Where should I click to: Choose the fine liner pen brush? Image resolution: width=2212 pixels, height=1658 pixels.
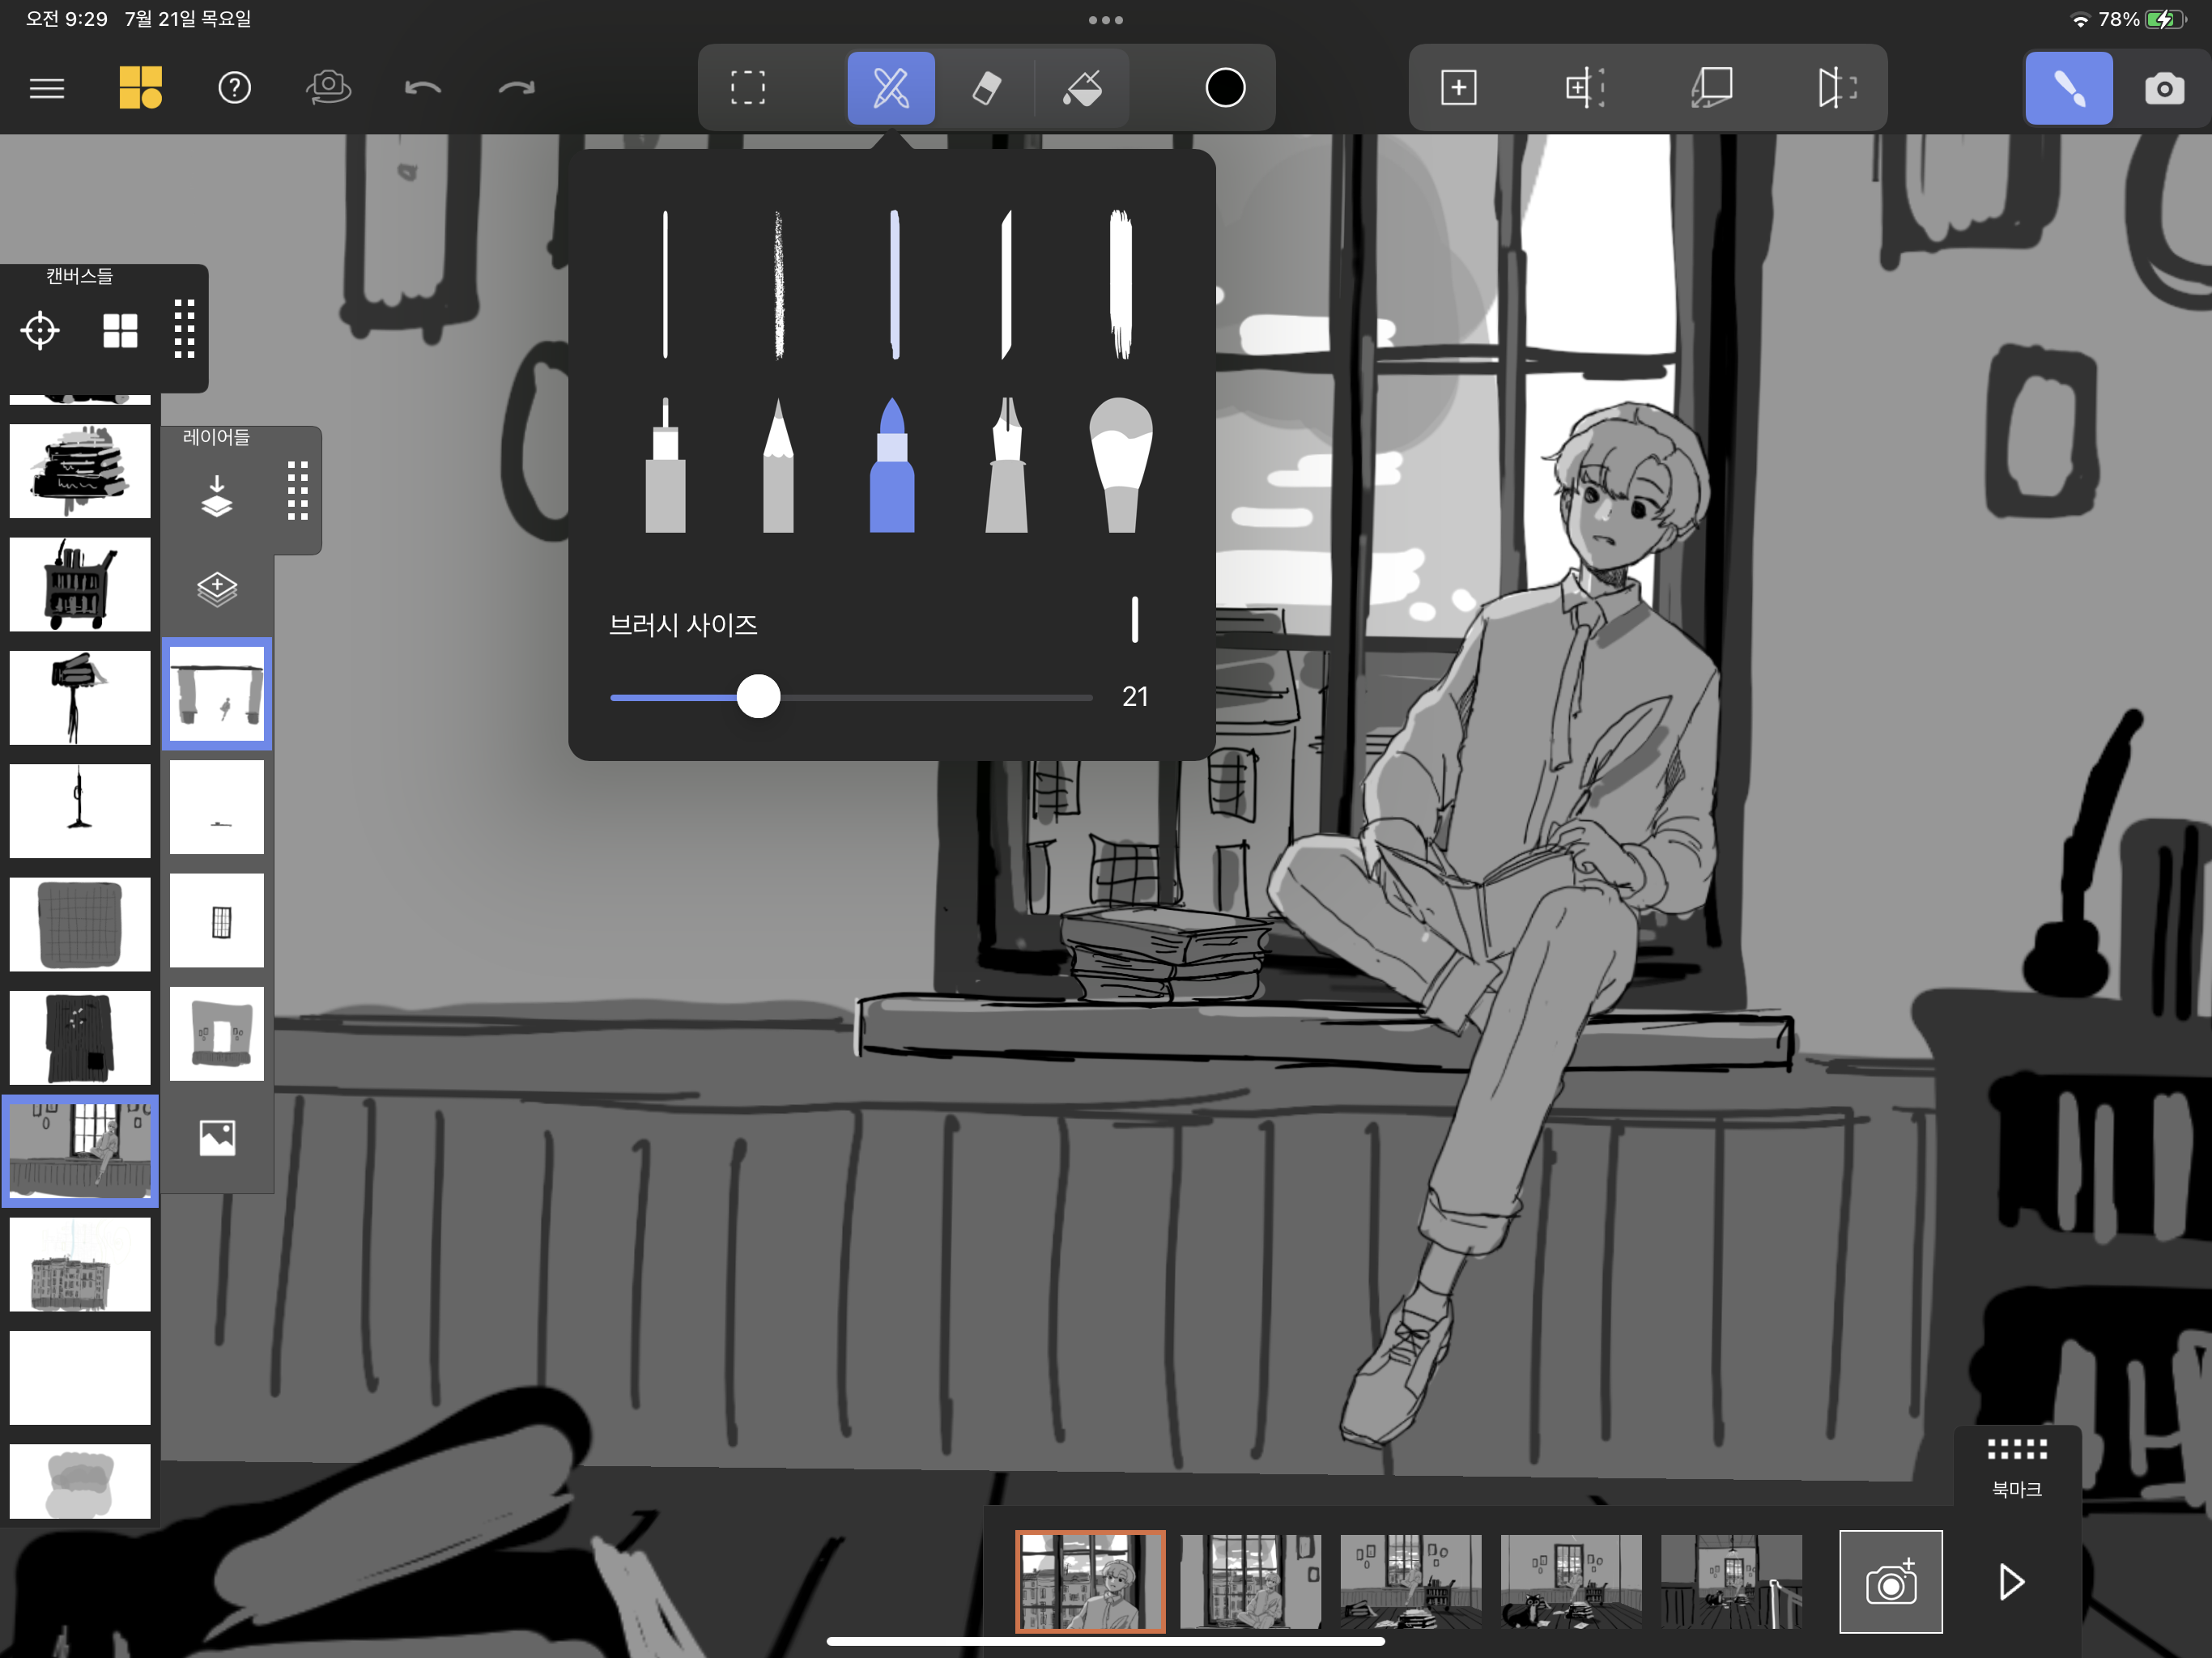(665, 465)
